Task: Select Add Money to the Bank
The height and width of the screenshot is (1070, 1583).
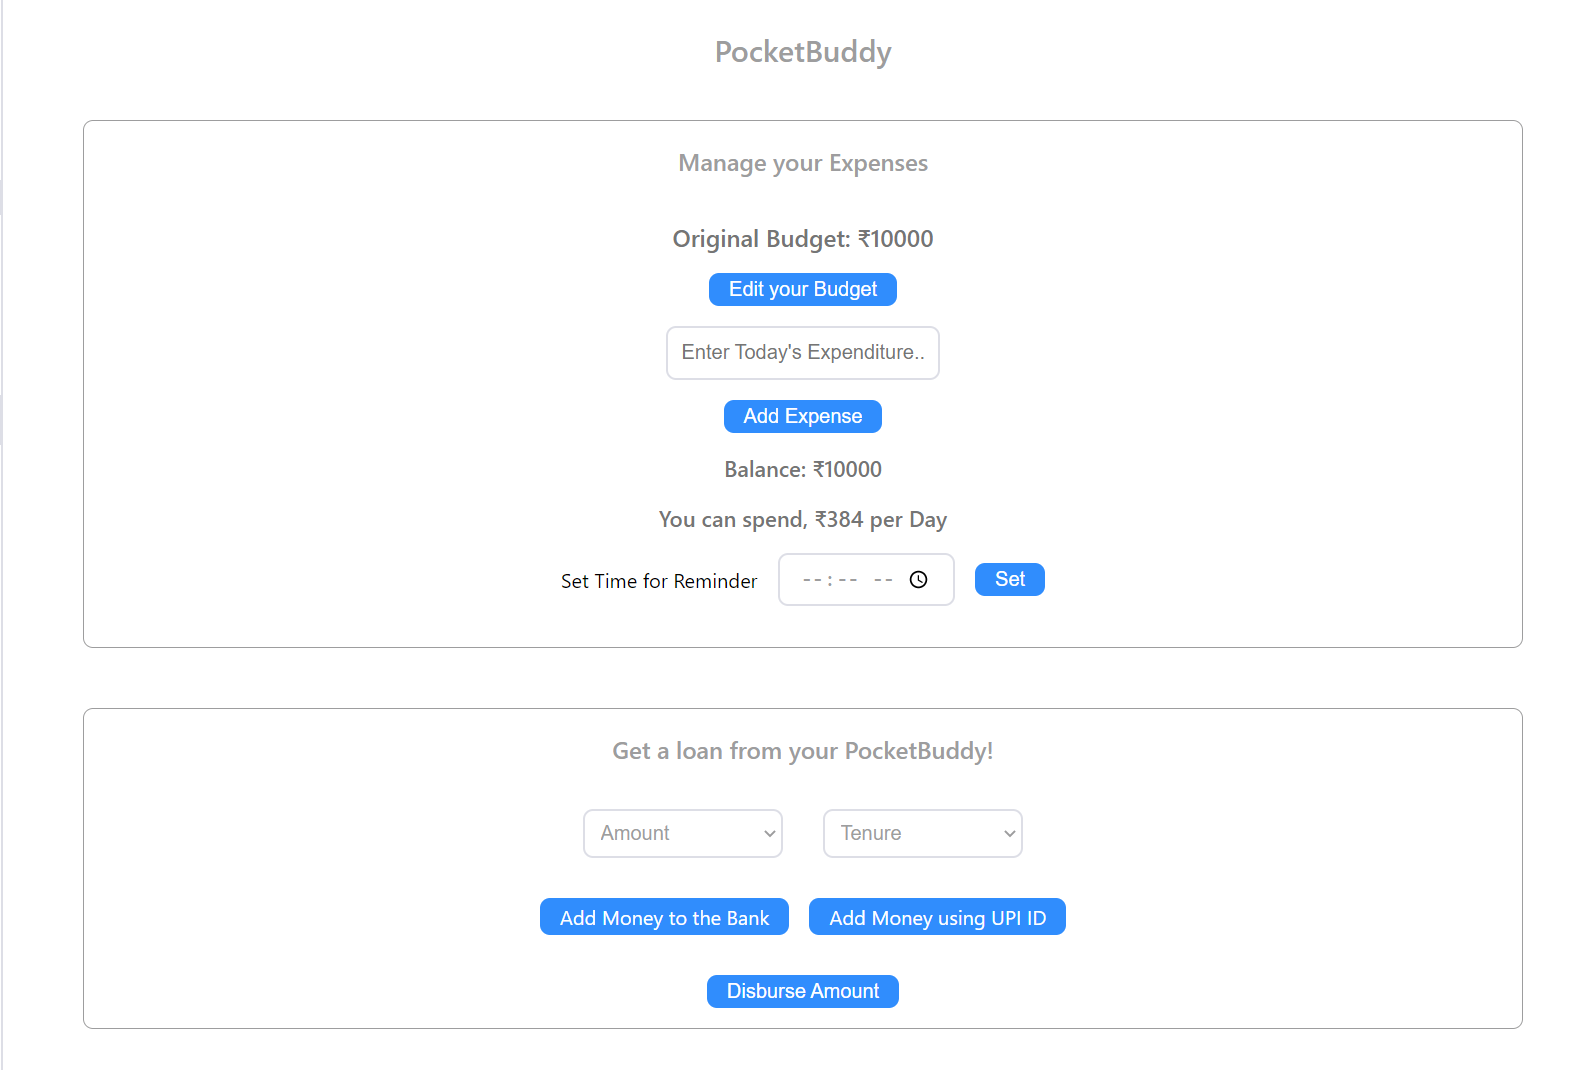Action: (x=663, y=917)
